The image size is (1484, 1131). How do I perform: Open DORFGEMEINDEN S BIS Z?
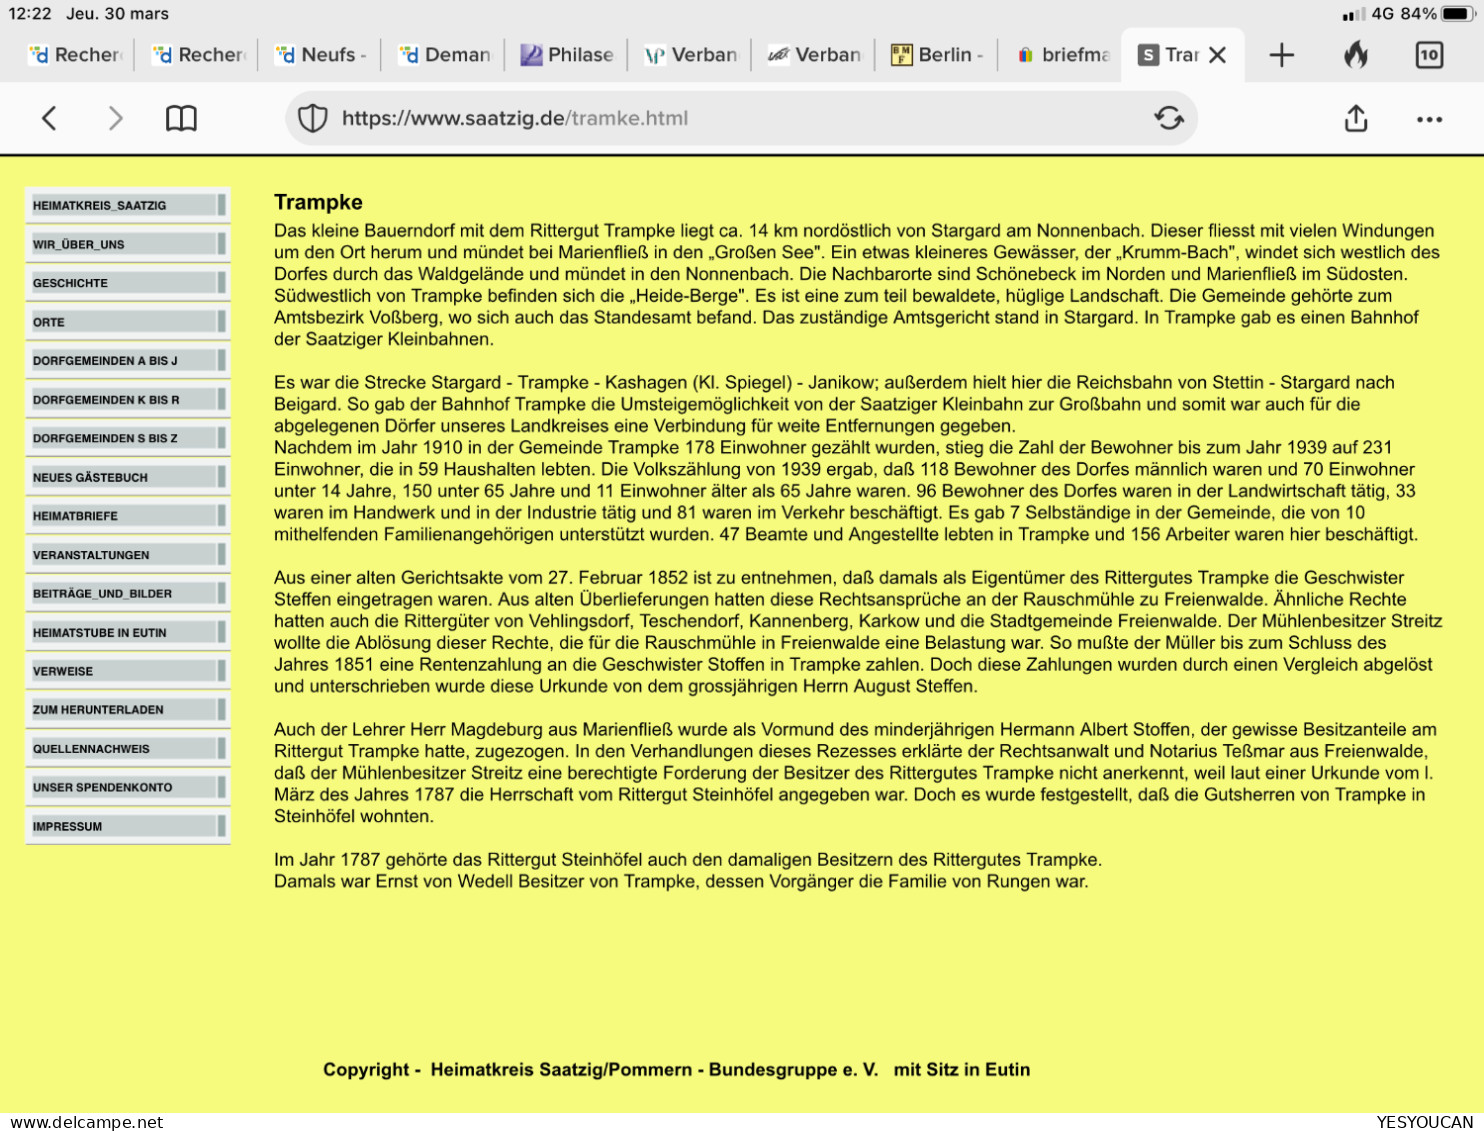point(128,438)
